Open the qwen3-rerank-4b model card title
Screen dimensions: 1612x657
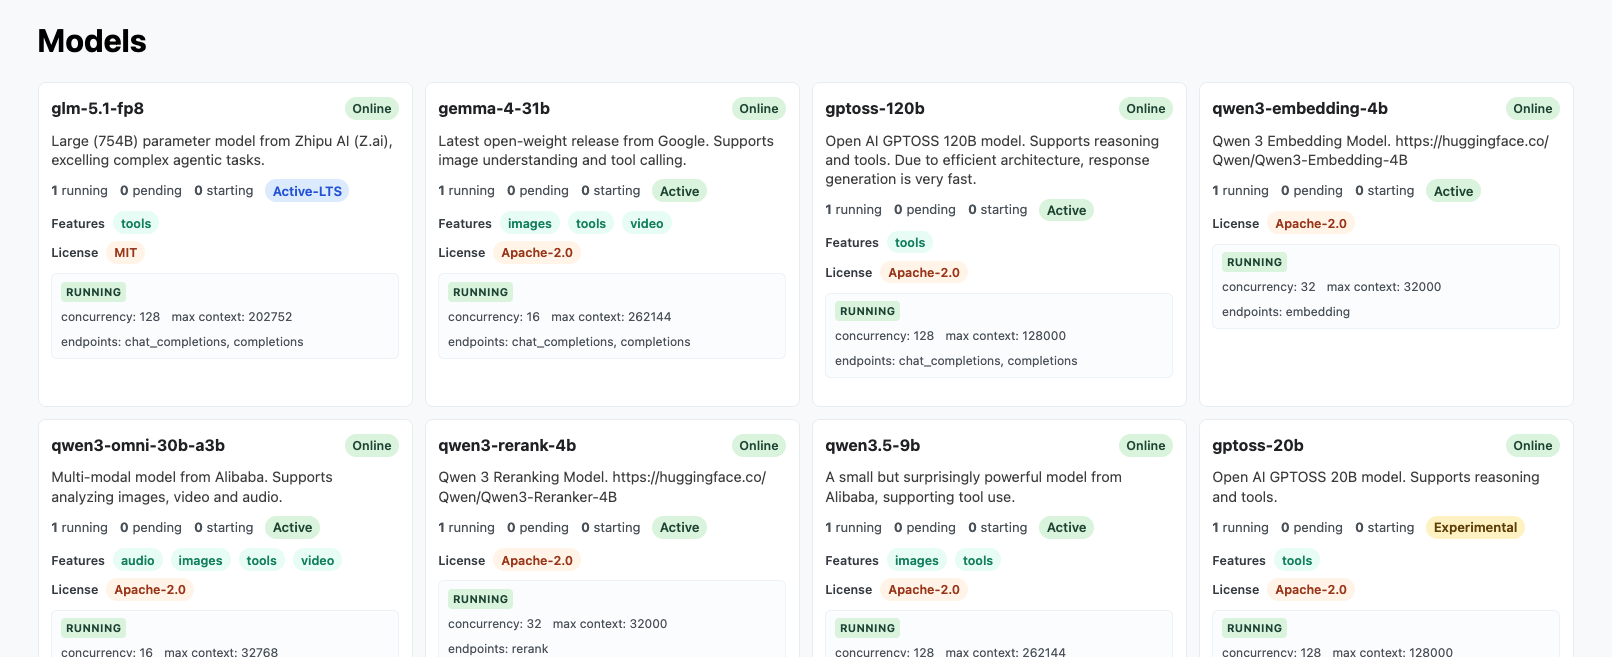(x=507, y=445)
